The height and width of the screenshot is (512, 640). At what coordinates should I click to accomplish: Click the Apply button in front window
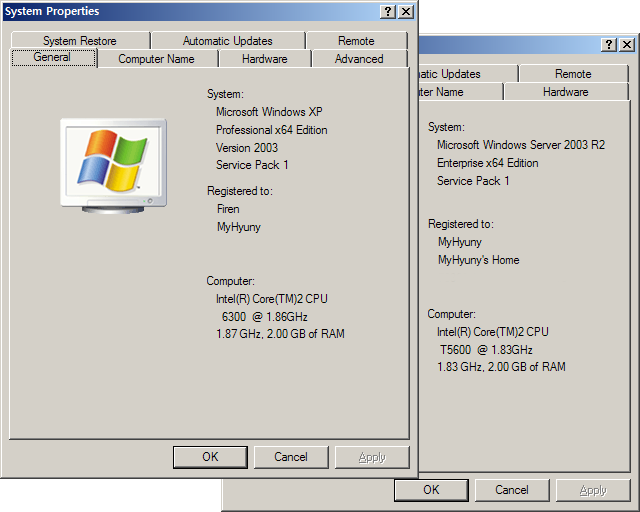point(372,457)
